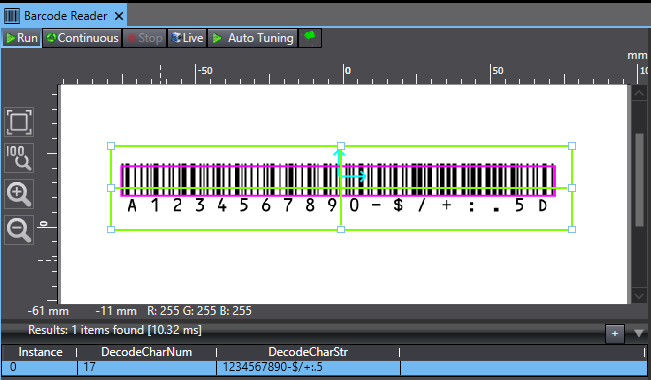Click the vertical scrollbar up arrow

(x=639, y=93)
